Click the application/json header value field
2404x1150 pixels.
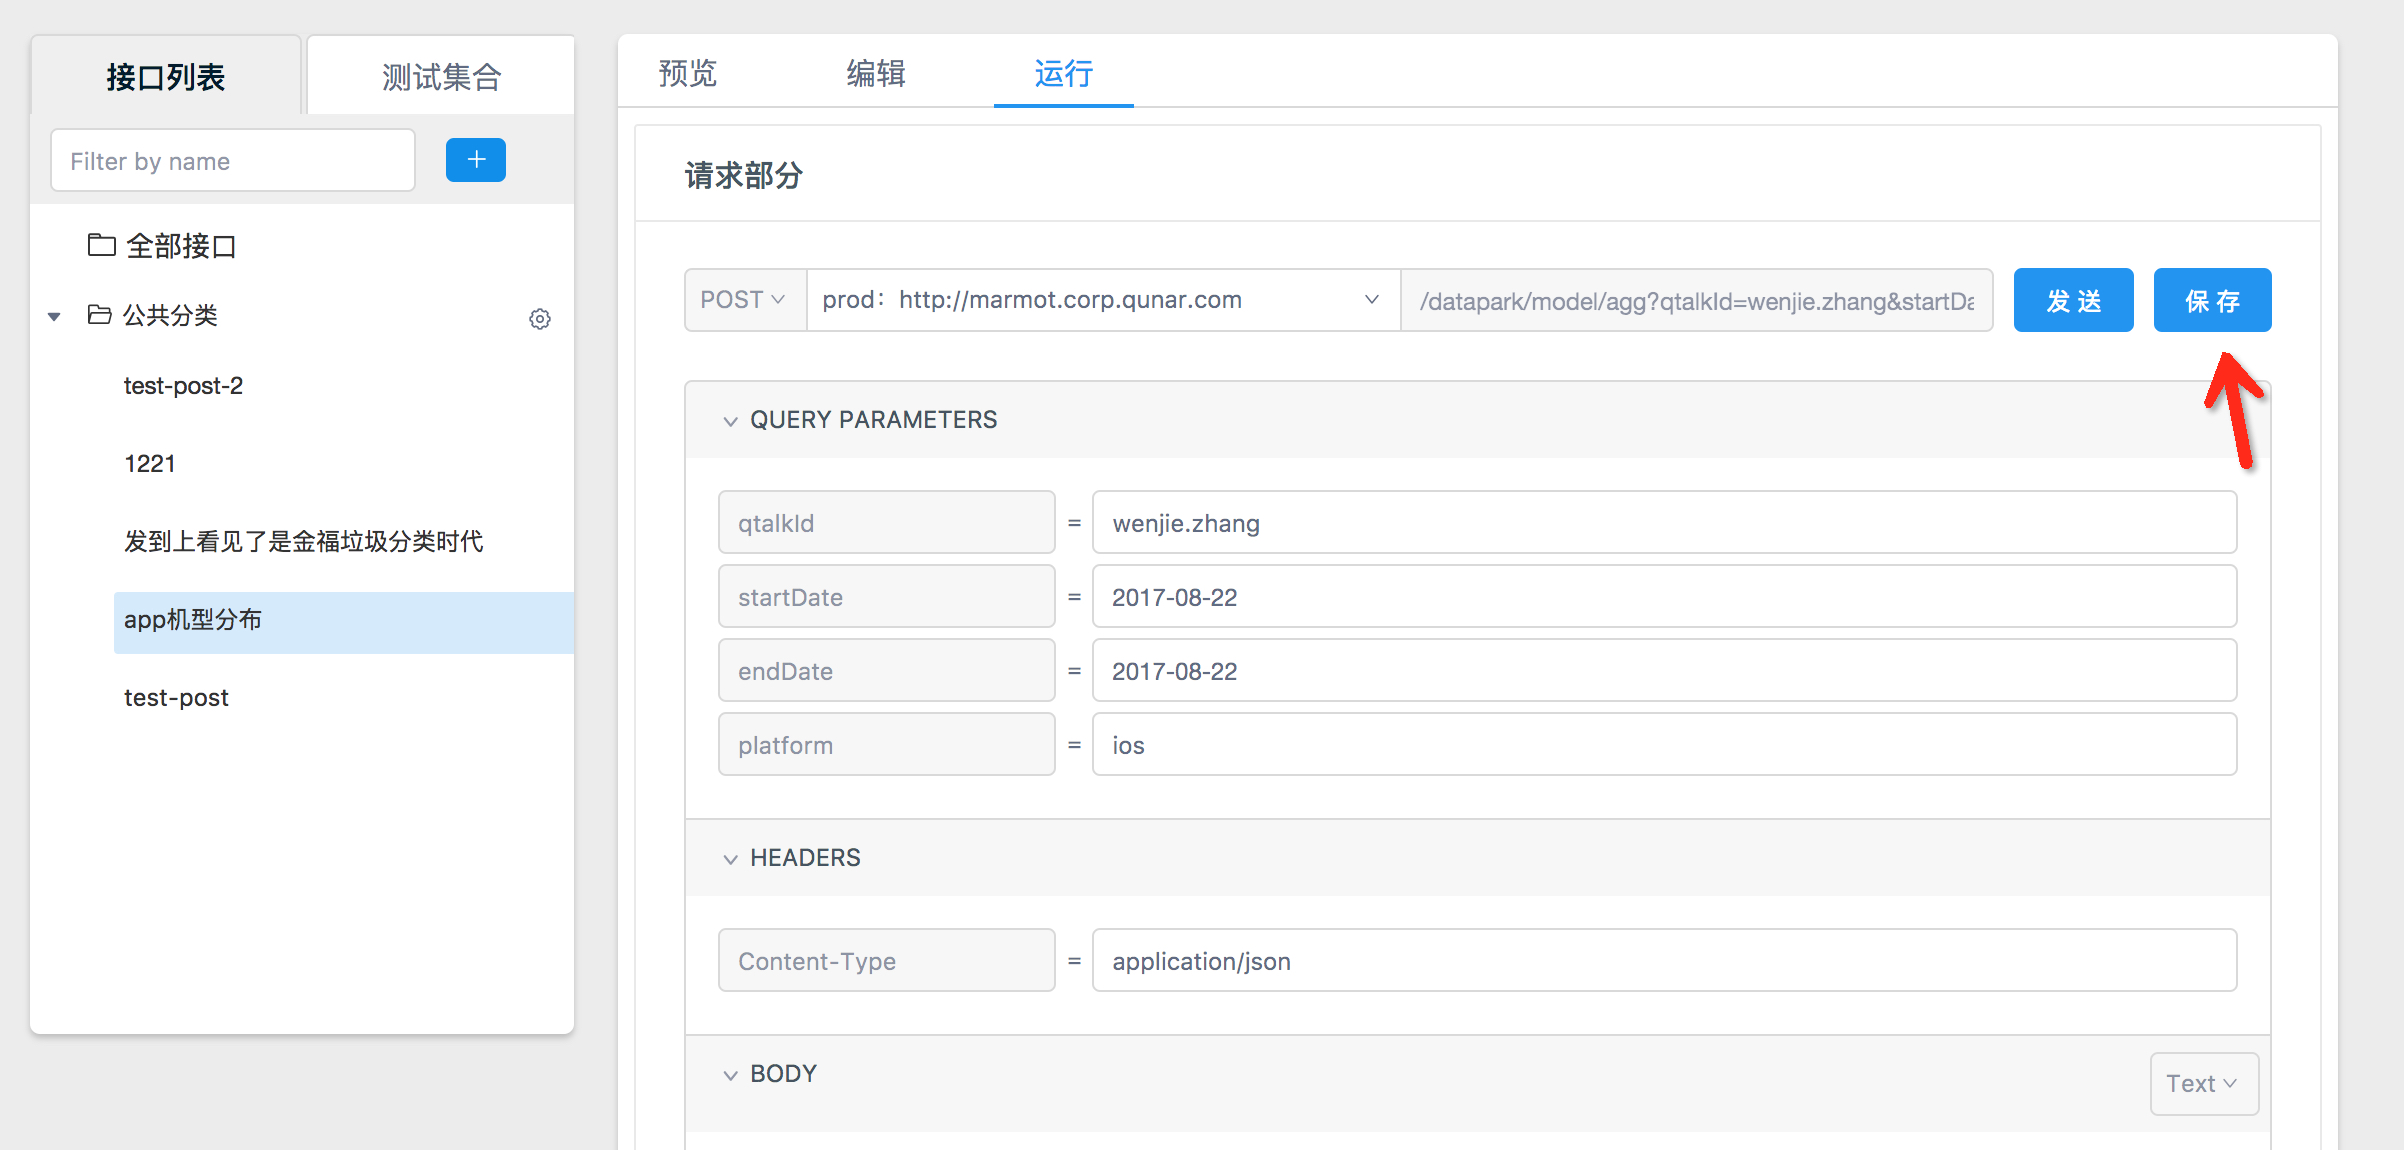tap(1663, 961)
